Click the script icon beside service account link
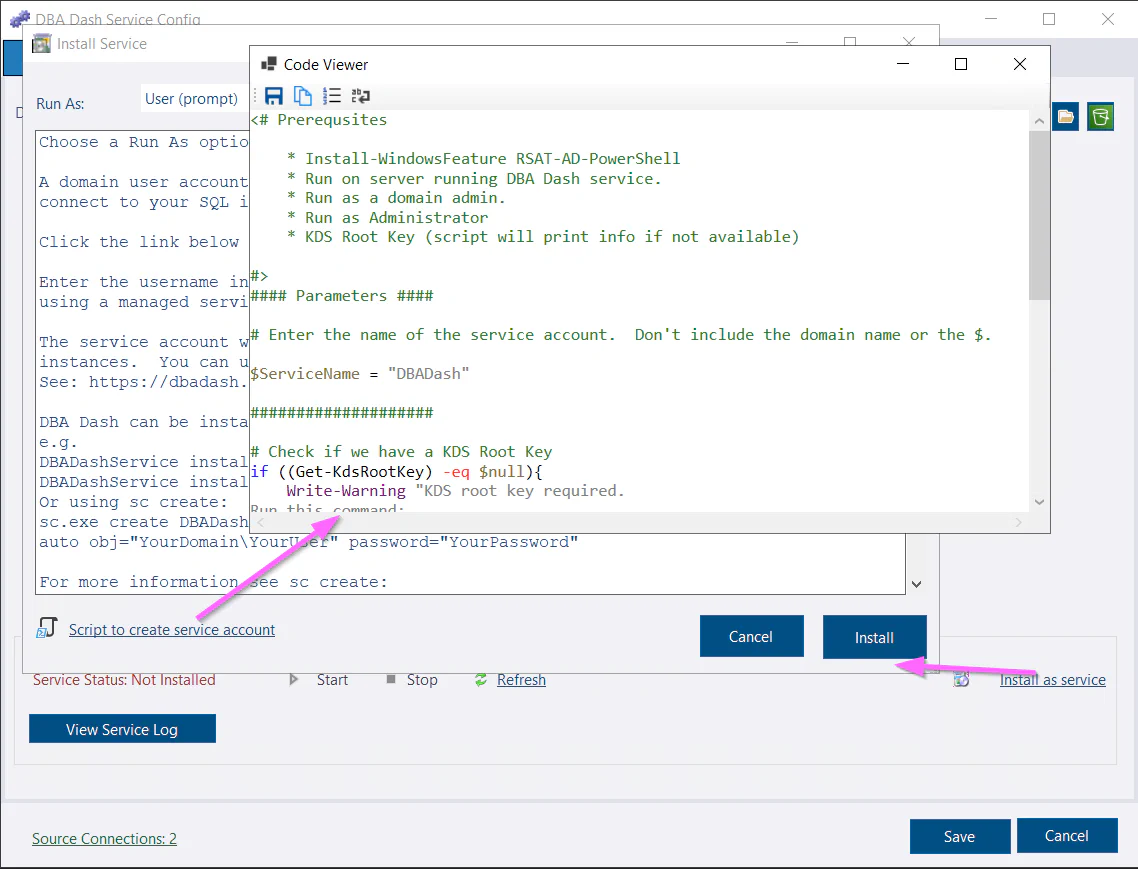Screen dimensions: 1138x869 tap(47, 628)
